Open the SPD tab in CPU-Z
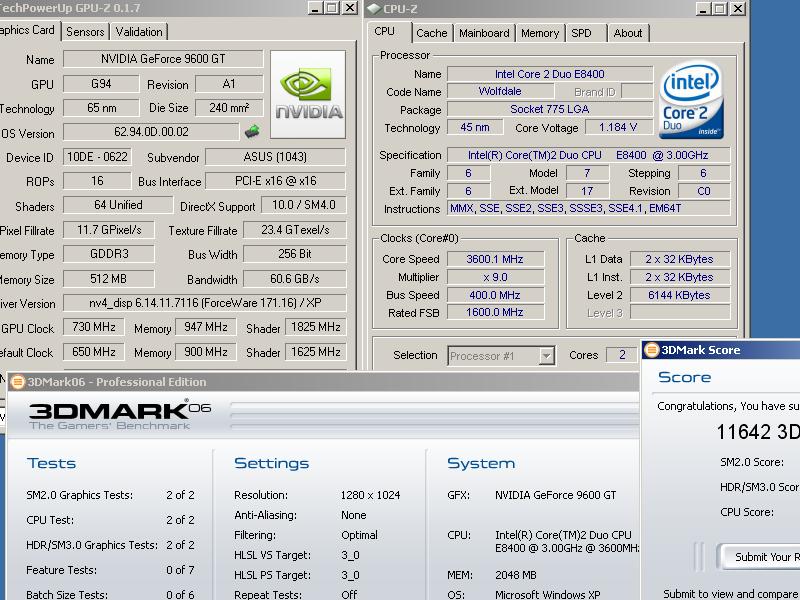800x600 pixels. (586, 33)
